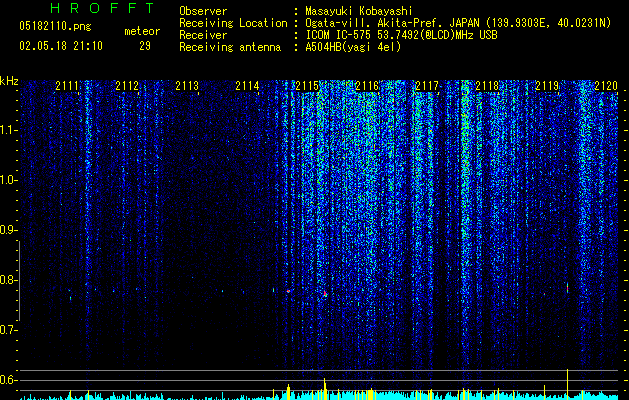Click the gray range bar beside the frequency axis
629x400 pixels.
click(x=19, y=281)
